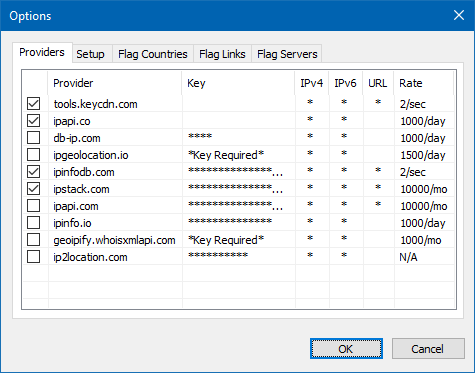This screenshot has height=373, width=475.
Task: Uncheck the tools.keycdn.com provider checkbox
Action: (x=33, y=104)
